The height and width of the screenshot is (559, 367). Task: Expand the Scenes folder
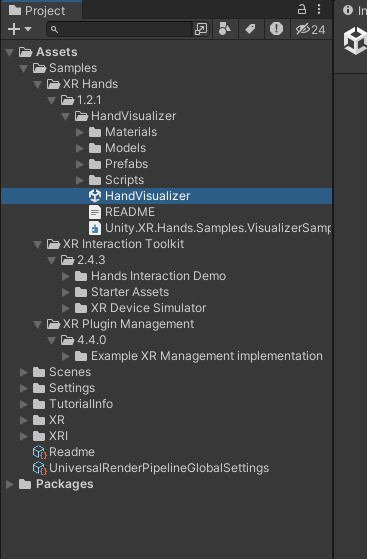[x=24, y=373]
